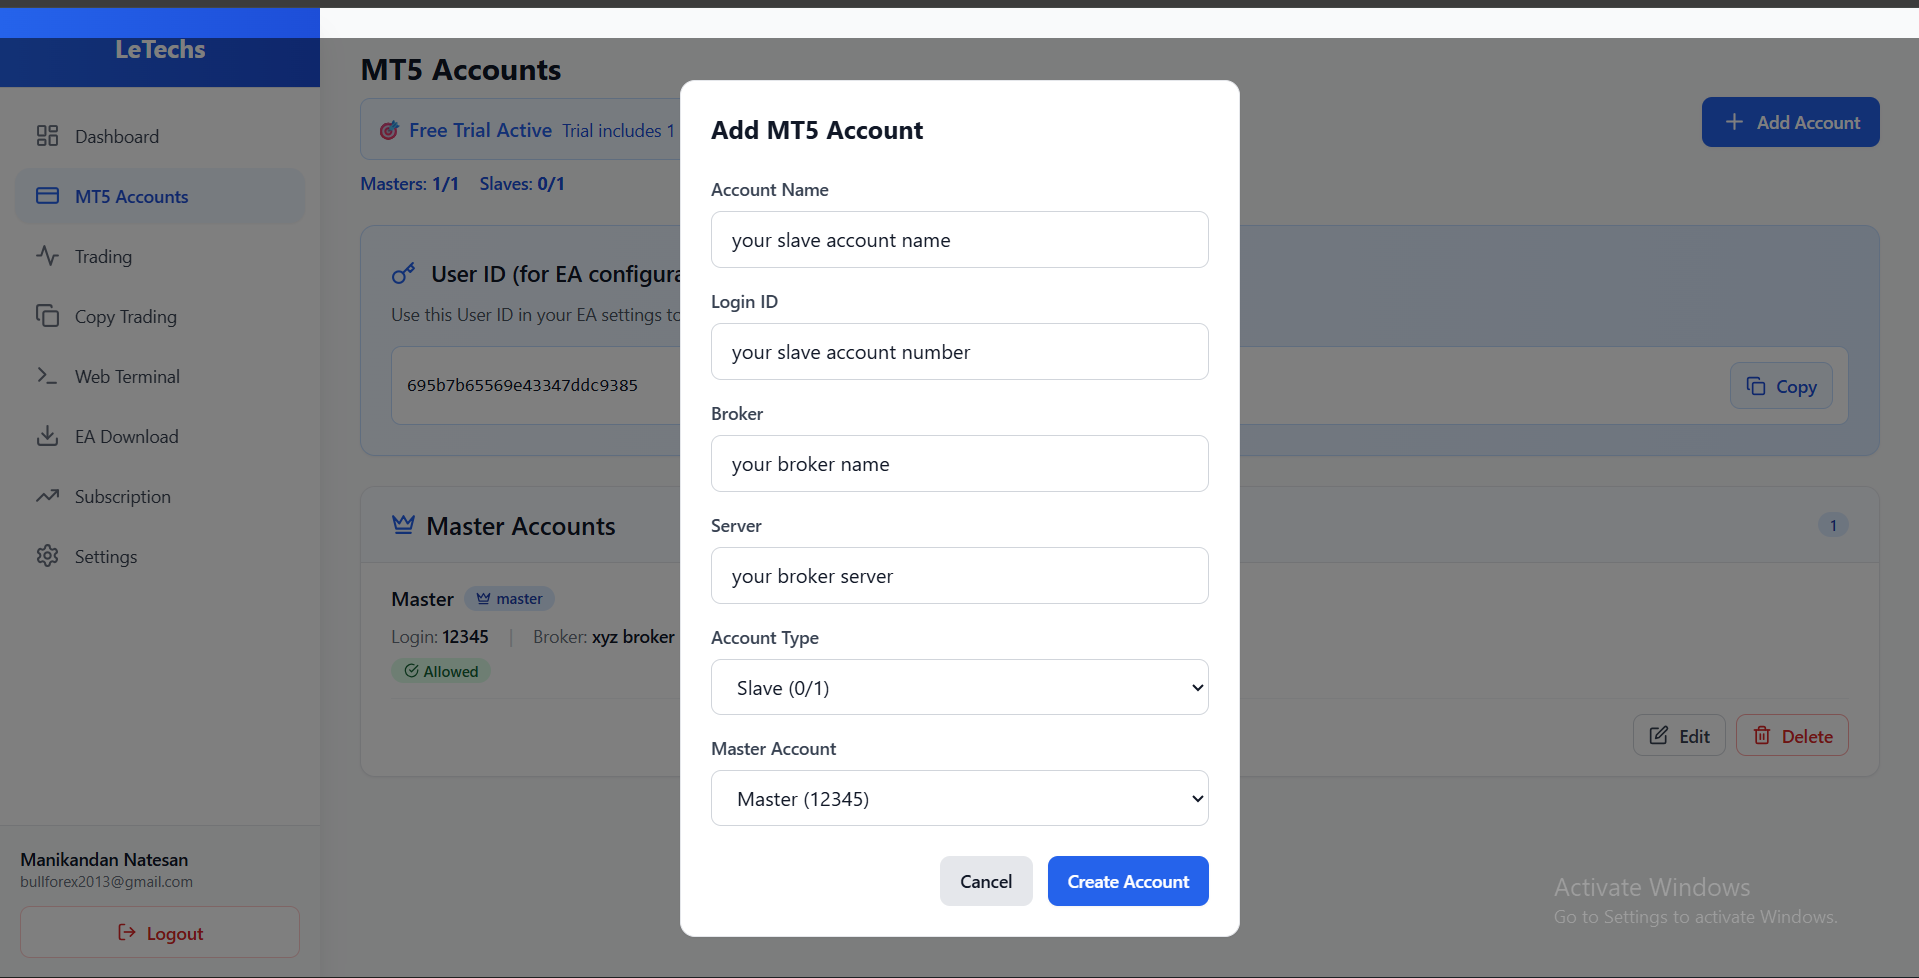The image size is (1919, 978).
Task: Edit the Master account
Action: tap(1679, 736)
